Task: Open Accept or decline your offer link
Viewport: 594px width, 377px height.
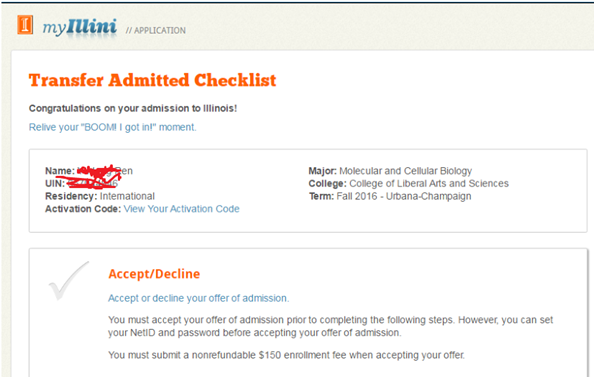Action: click(199, 298)
